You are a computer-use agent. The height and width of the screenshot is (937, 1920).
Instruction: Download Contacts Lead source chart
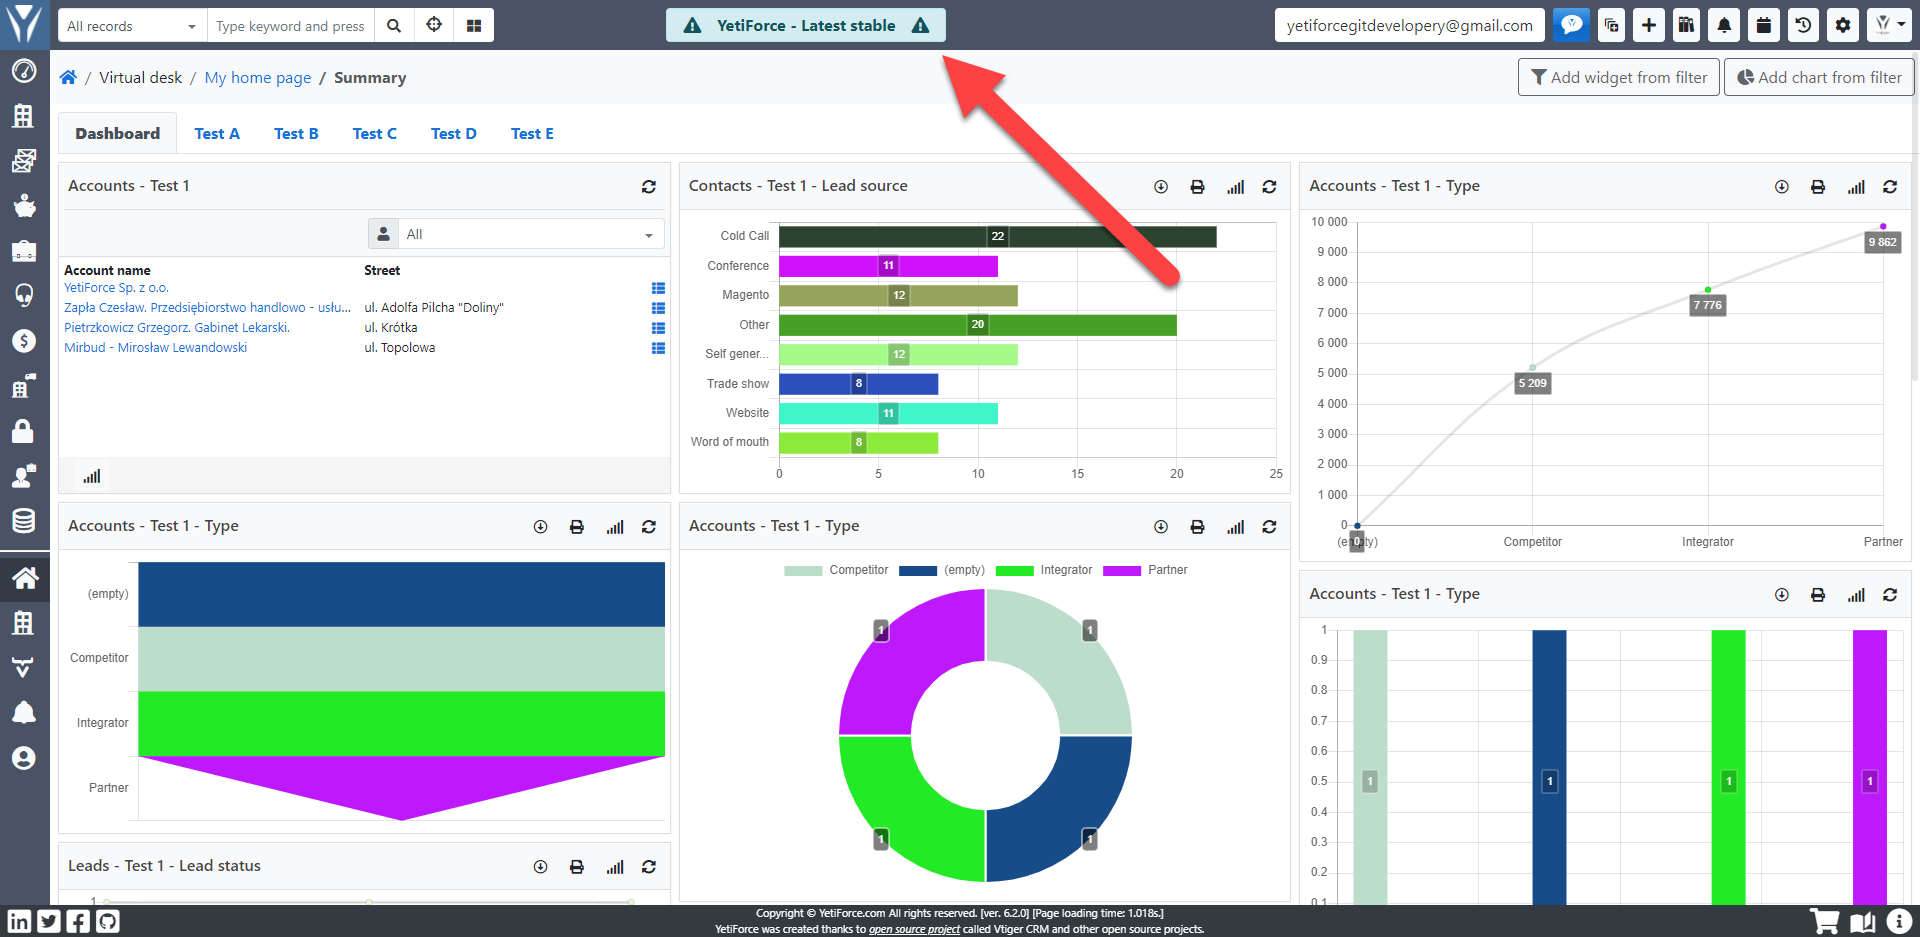1161,187
